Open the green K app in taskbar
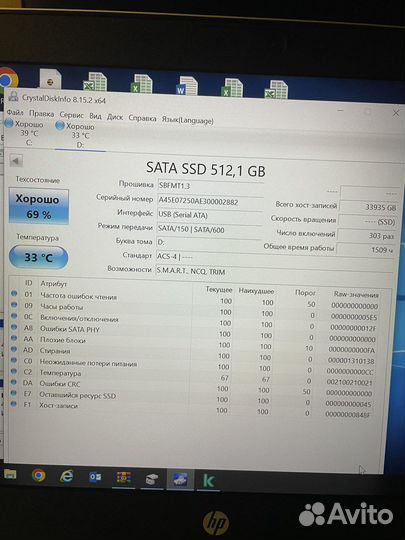 pyautogui.click(x=209, y=480)
